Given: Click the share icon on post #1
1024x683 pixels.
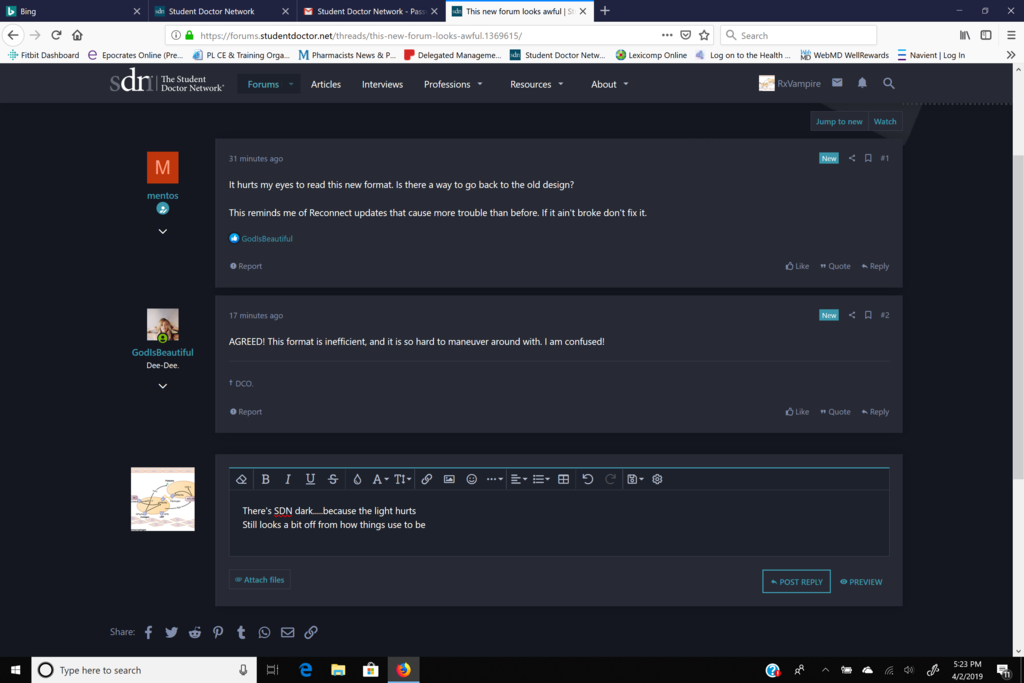Looking at the screenshot, I should pos(852,158).
